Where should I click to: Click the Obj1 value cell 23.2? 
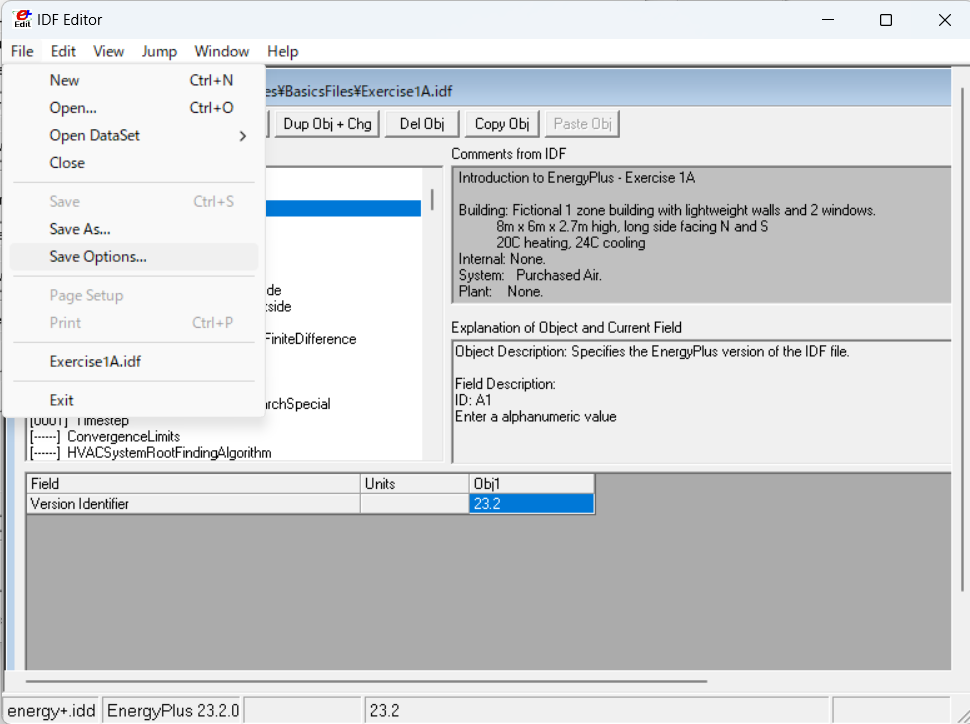point(531,504)
